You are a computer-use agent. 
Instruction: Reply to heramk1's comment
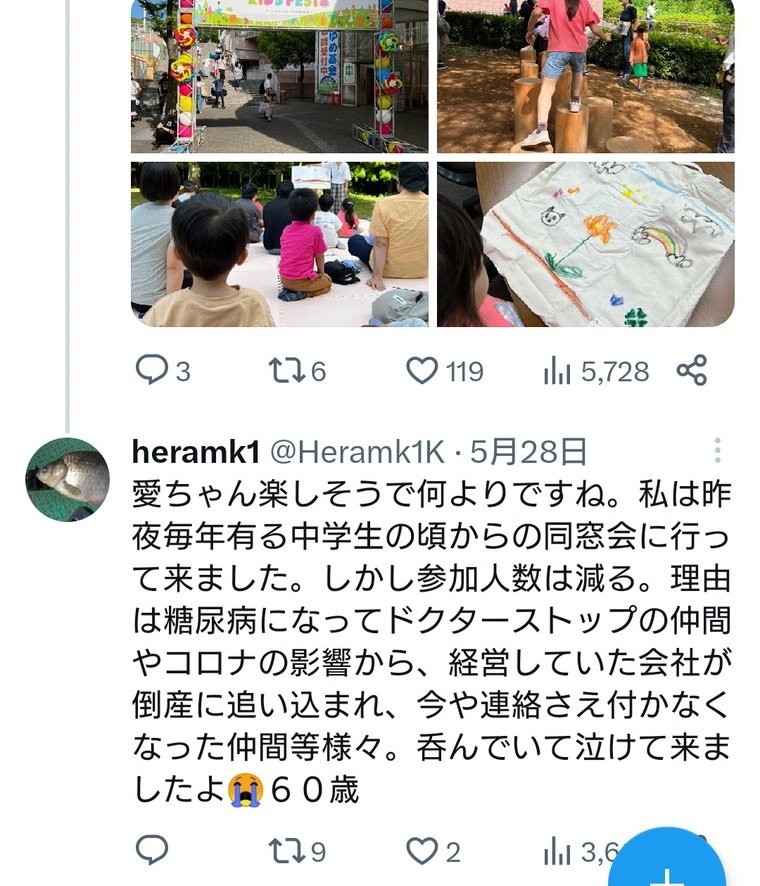(152, 850)
